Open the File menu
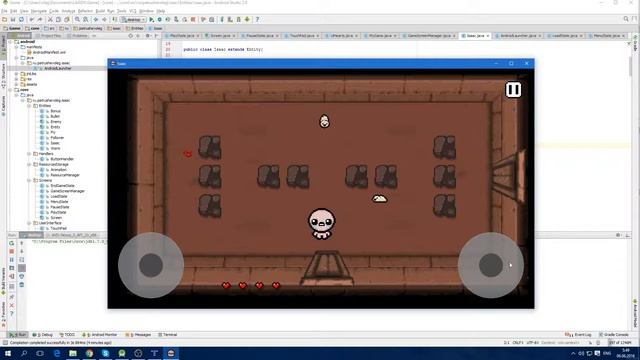 pyautogui.click(x=4, y=11)
